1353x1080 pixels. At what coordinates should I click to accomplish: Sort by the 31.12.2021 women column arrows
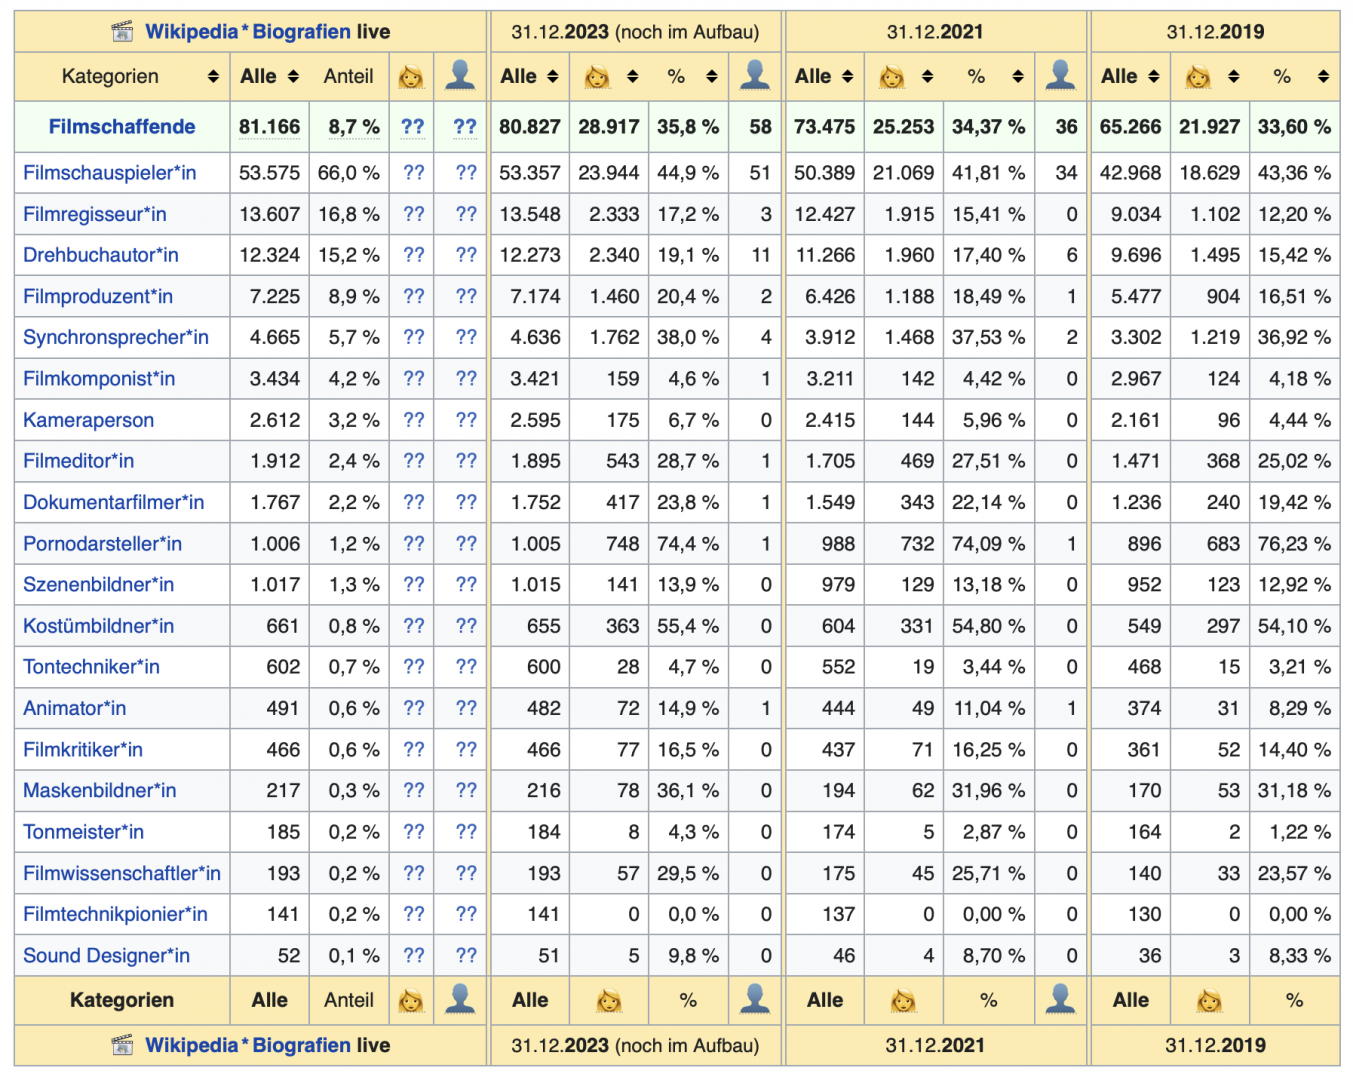[x=927, y=77]
